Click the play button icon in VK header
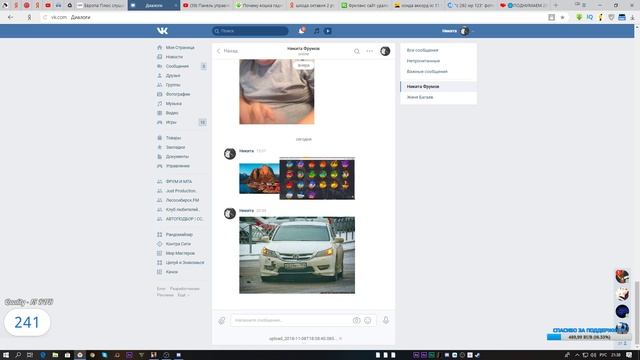 [x=328, y=31]
